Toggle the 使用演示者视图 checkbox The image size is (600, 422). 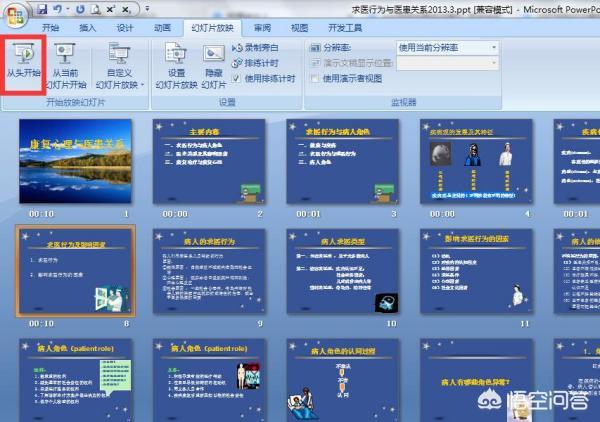click(x=315, y=79)
